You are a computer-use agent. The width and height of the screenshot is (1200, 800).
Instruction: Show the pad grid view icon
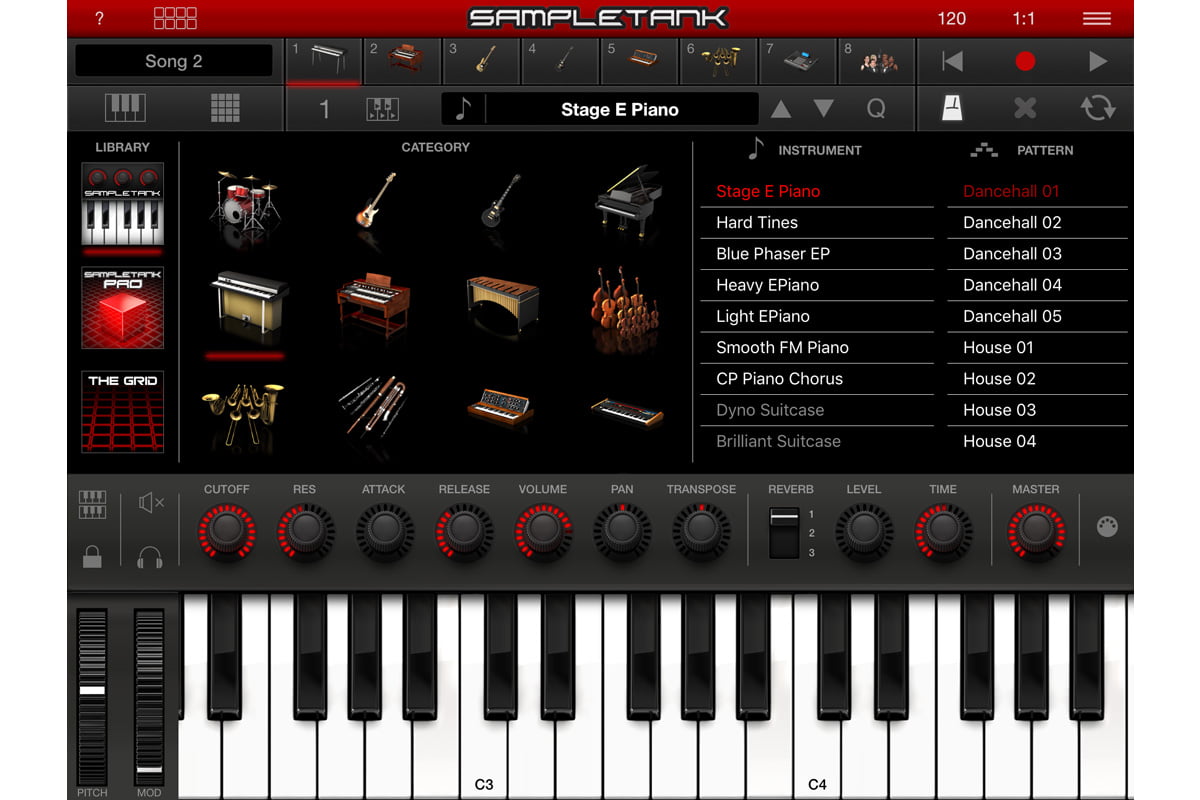point(225,108)
